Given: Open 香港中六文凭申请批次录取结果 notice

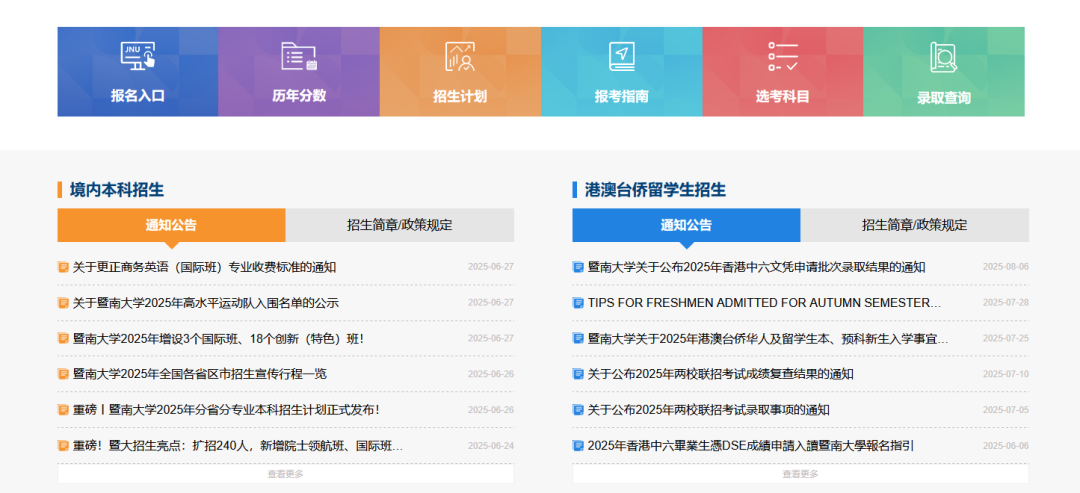Looking at the screenshot, I should coord(756,267).
